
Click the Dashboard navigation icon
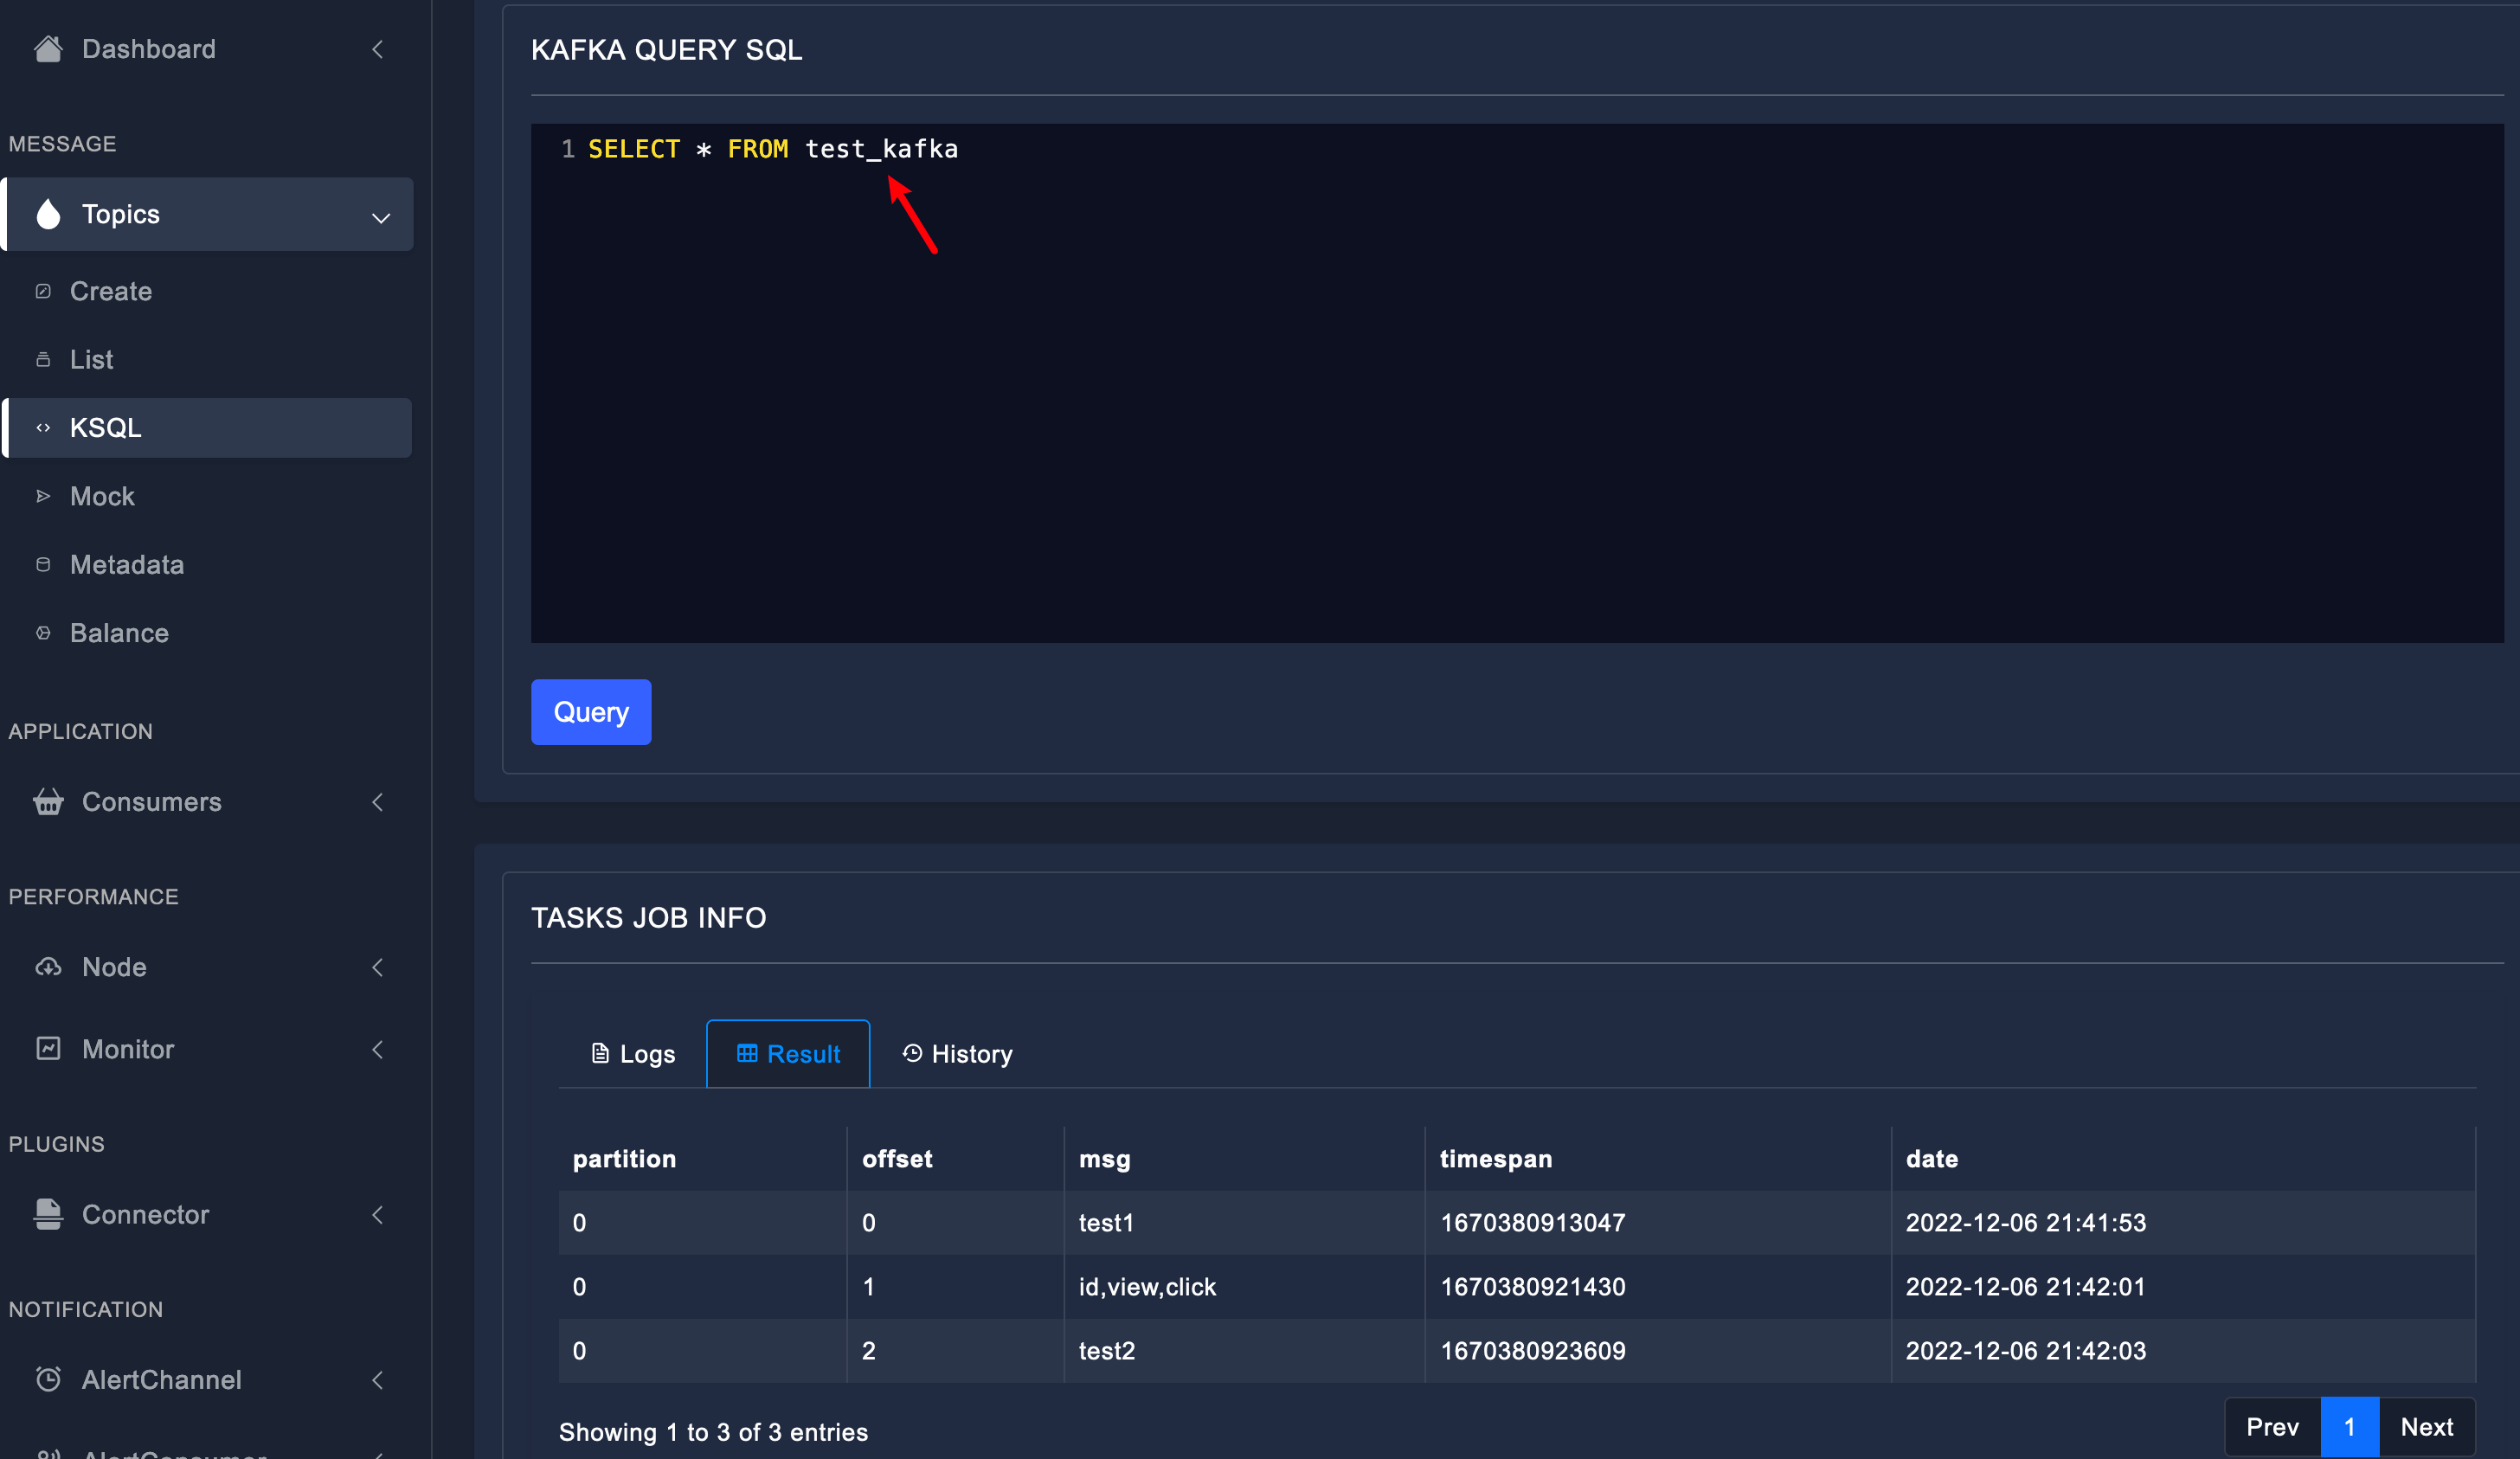(50, 47)
